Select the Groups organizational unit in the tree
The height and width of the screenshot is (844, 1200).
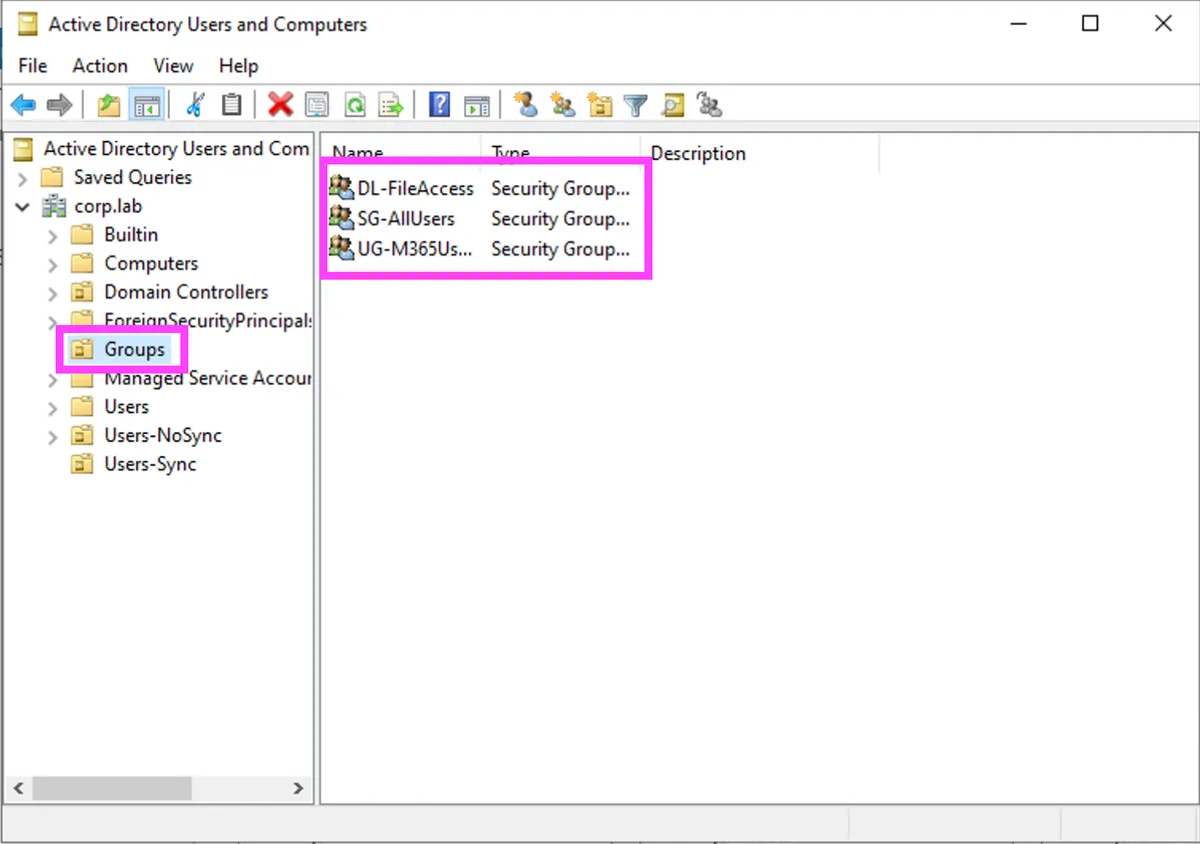point(134,350)
